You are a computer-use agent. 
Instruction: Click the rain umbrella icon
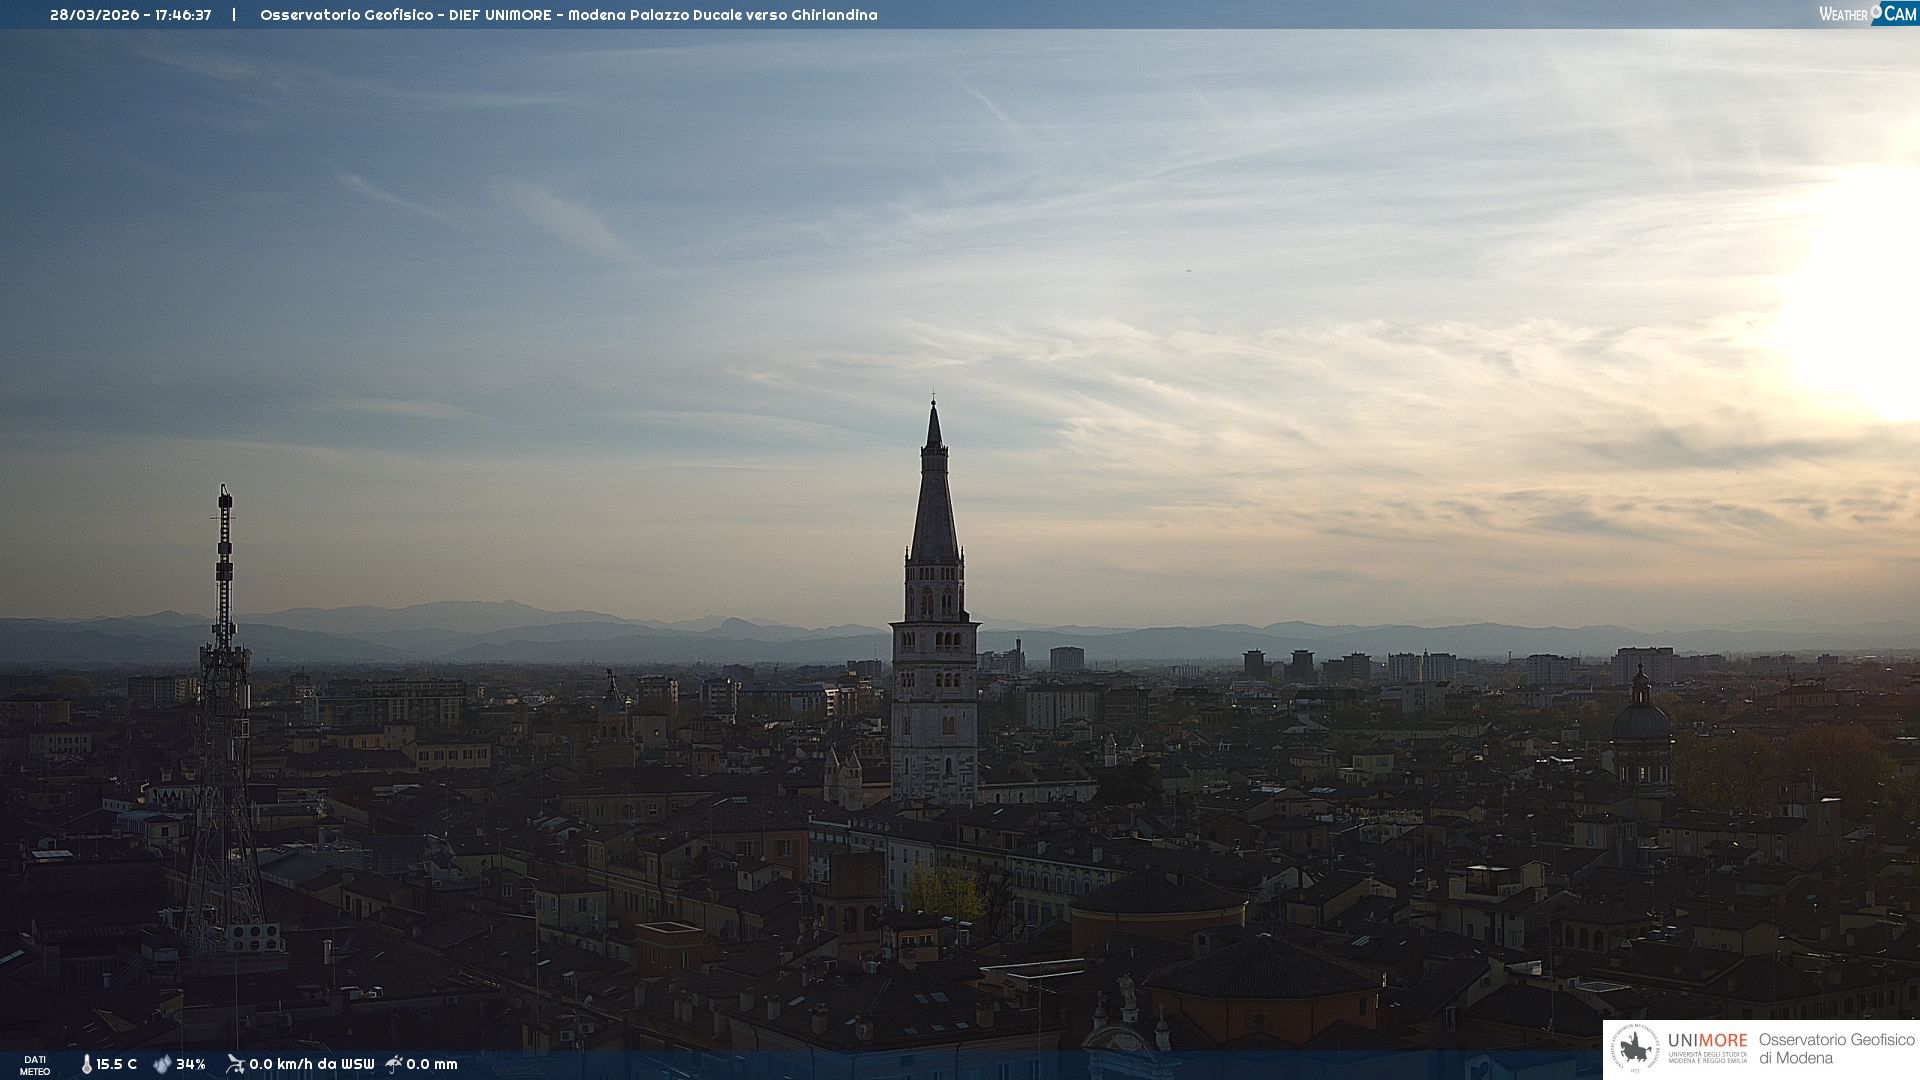[394, 1064]
